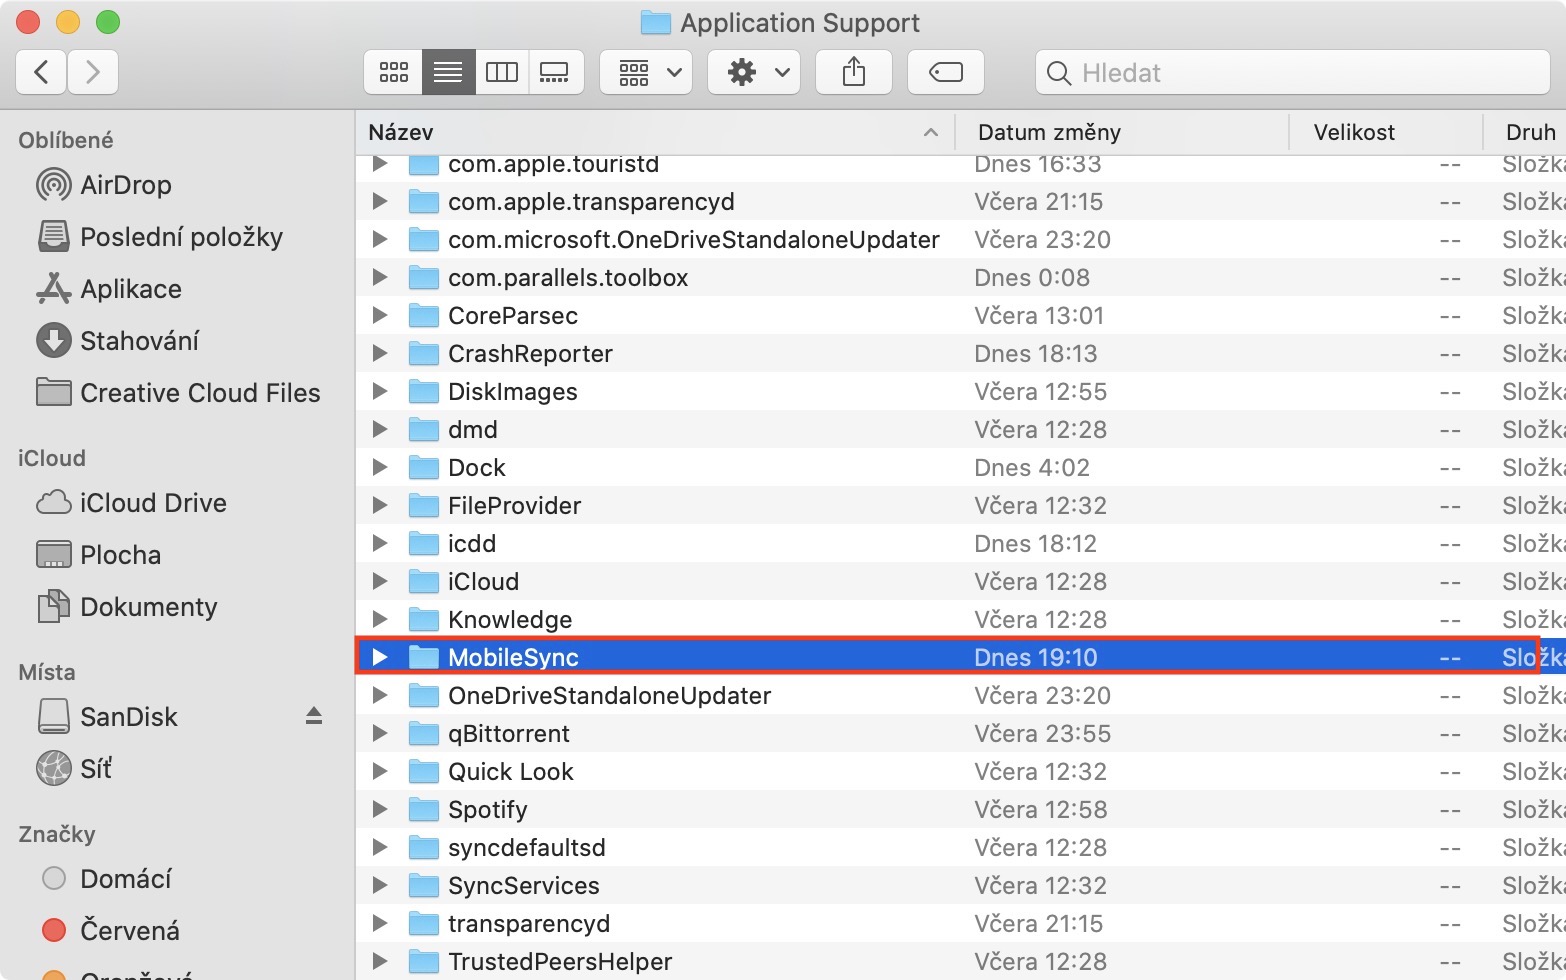
Task: Go forward to the next folder
Action: pos(93,72)
